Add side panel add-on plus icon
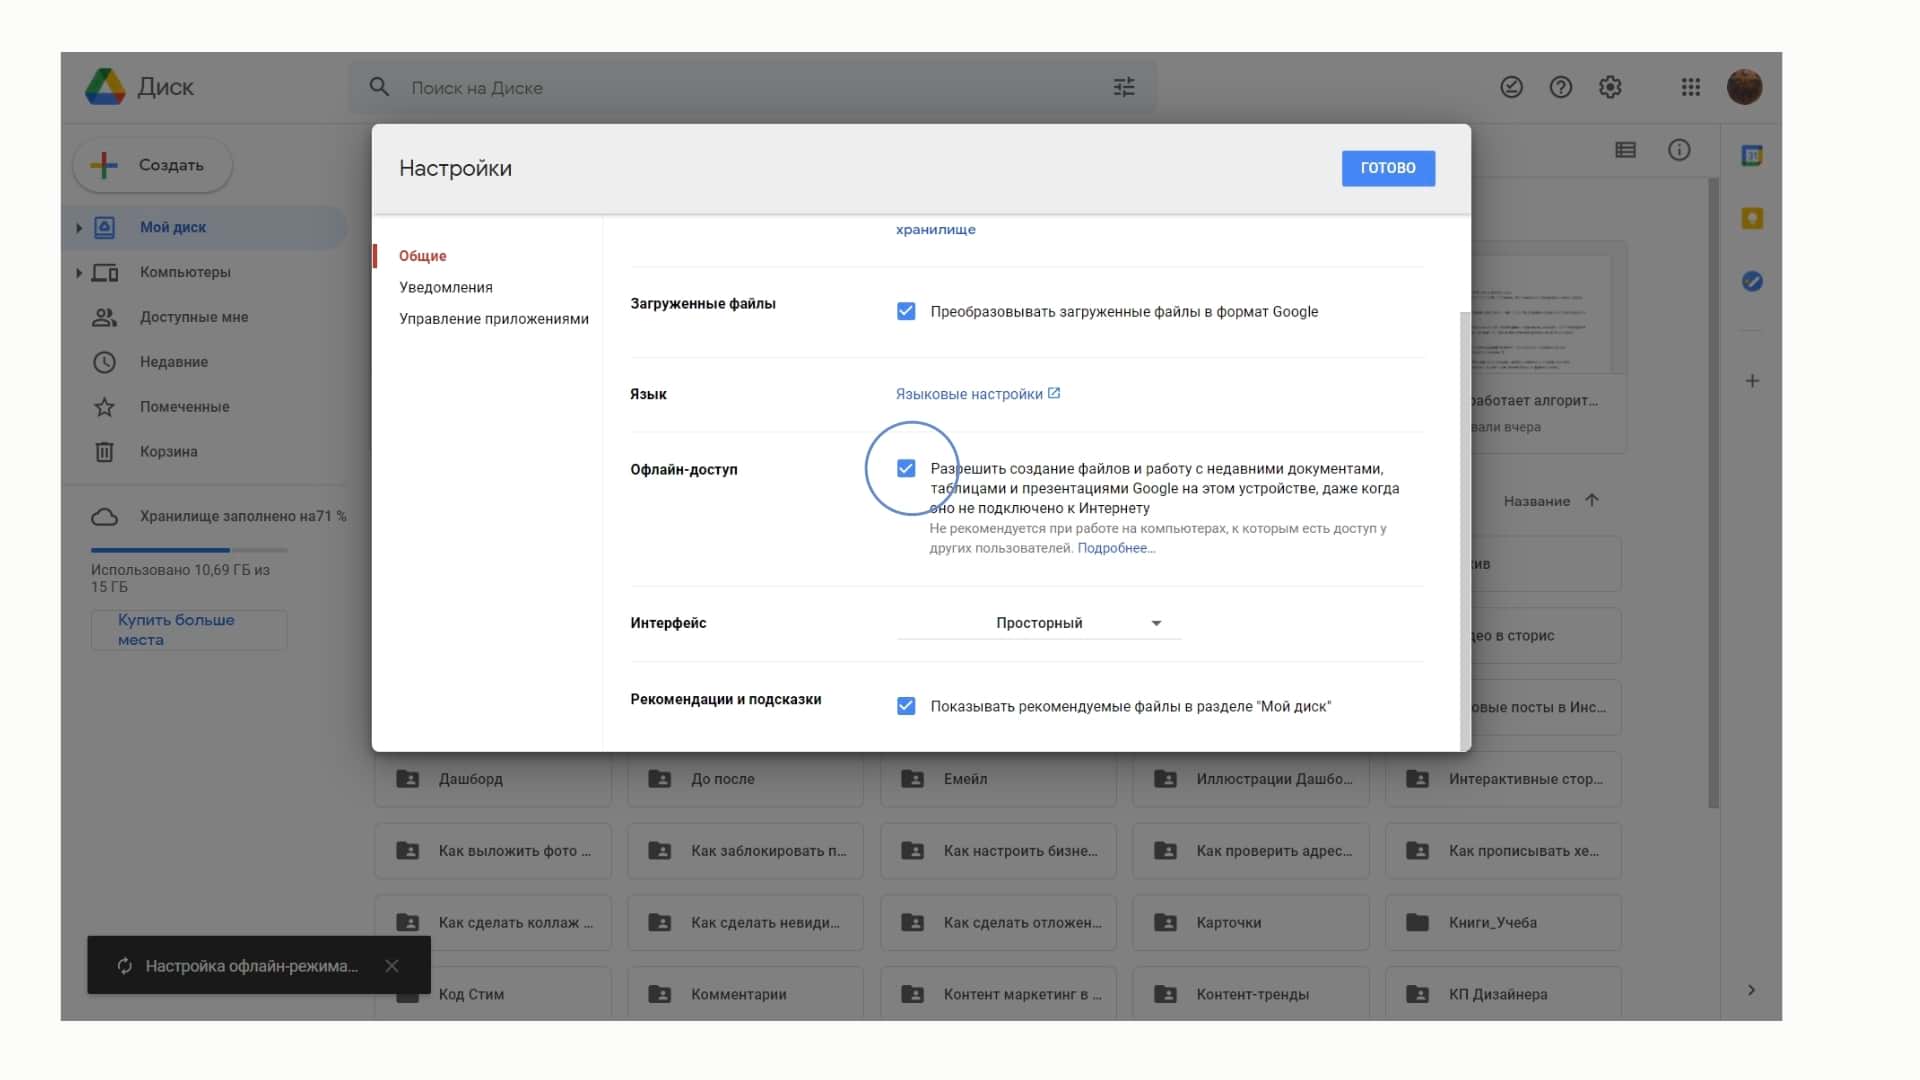 tap(1752, 381)
